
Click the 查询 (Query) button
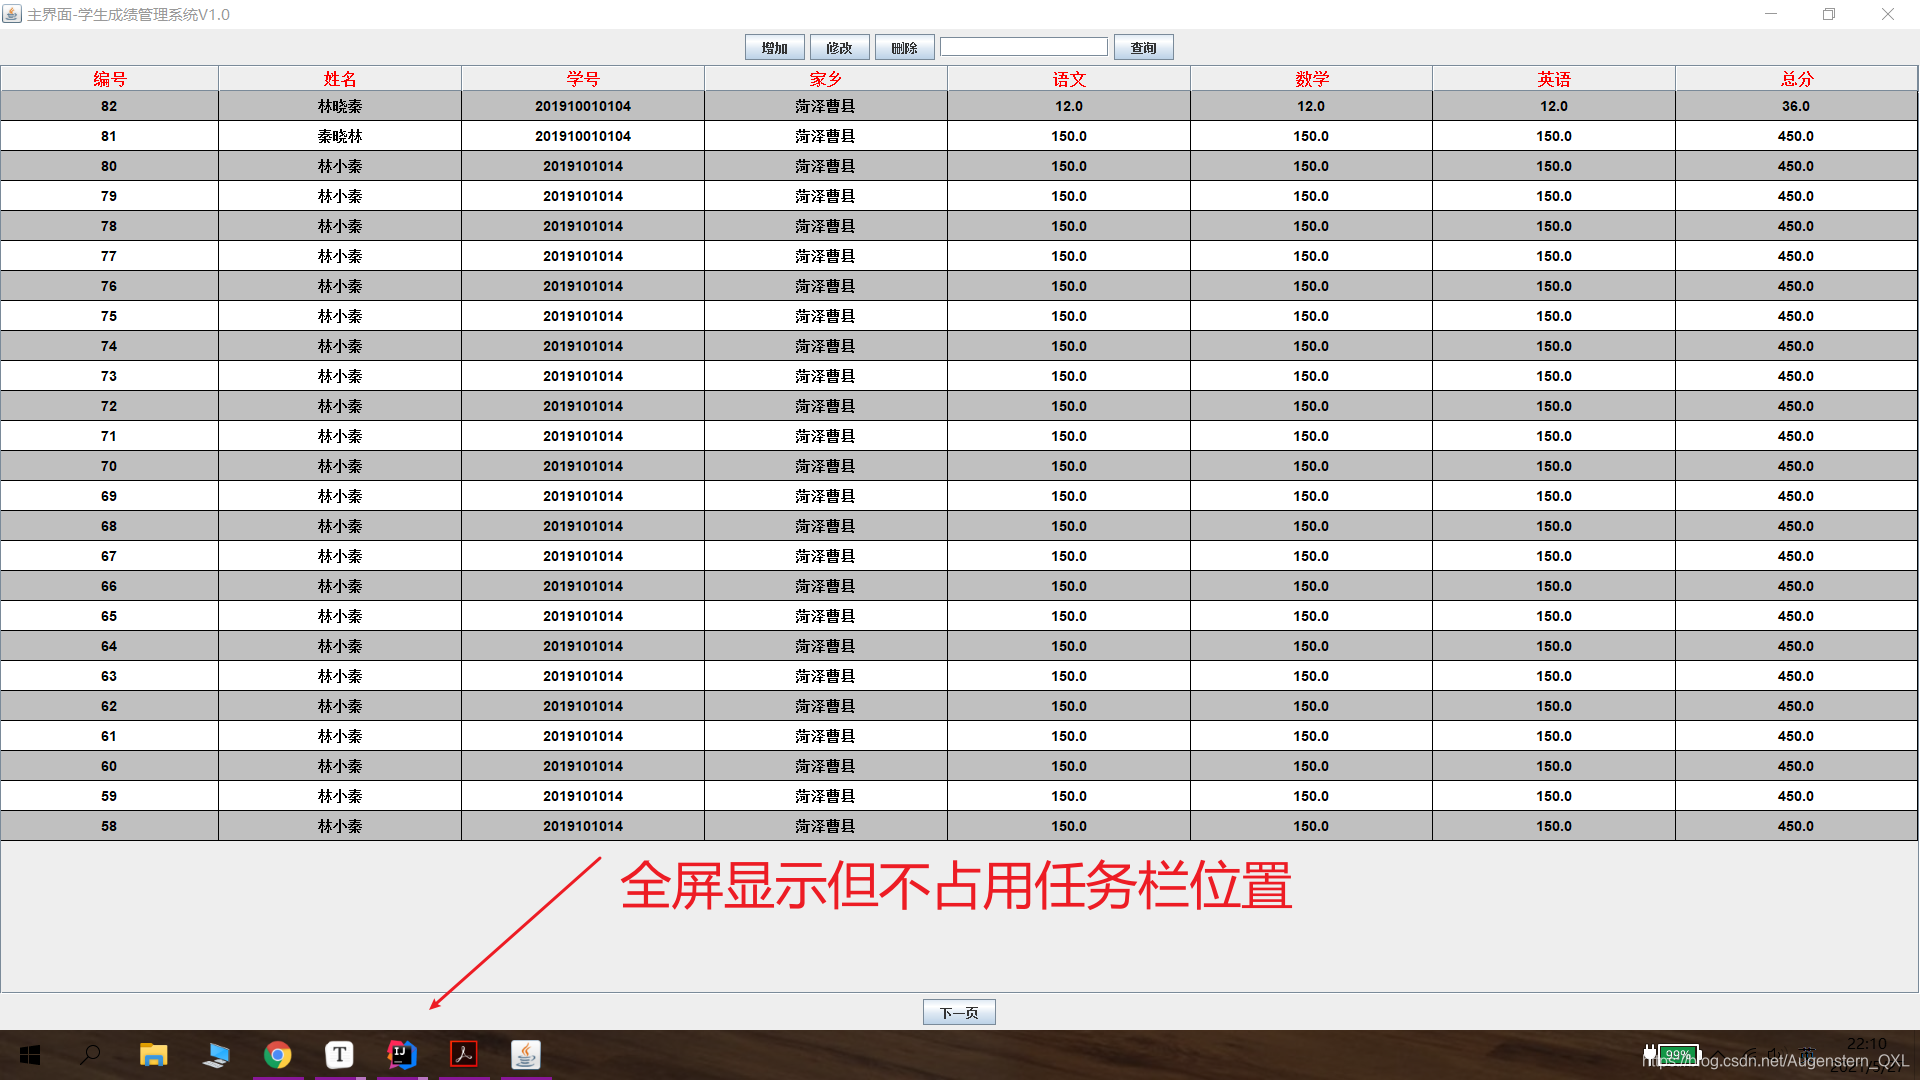[x=1143, y=48]
